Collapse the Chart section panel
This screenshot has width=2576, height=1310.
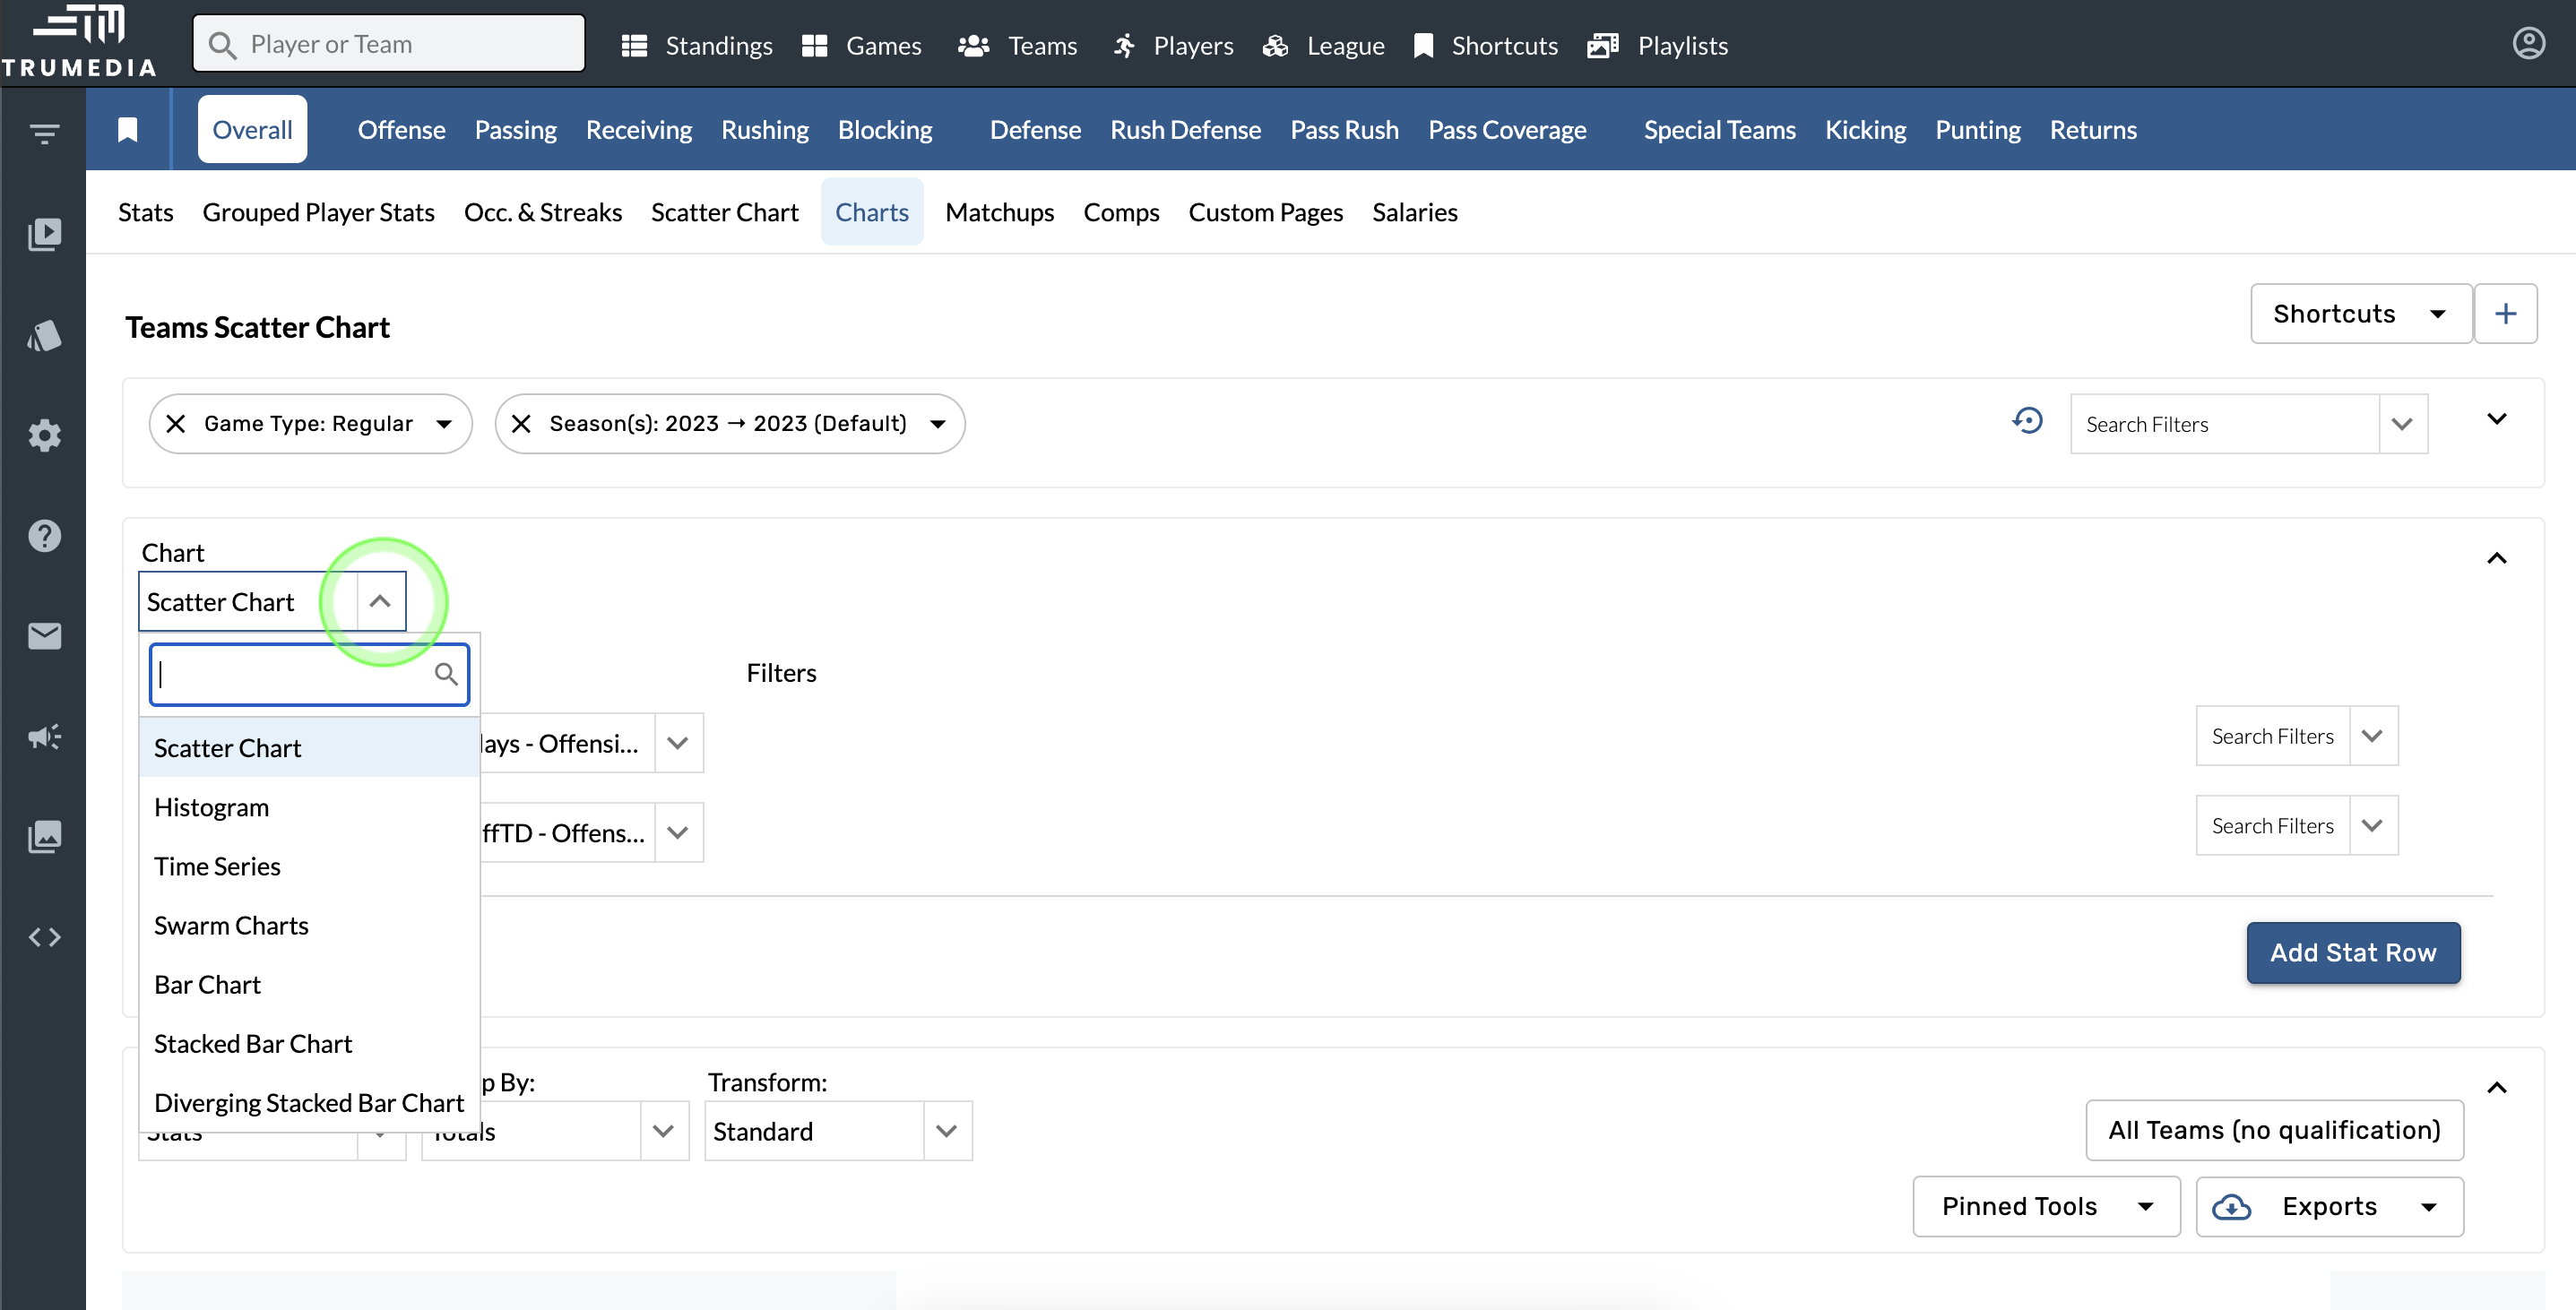click(2496, 558)
